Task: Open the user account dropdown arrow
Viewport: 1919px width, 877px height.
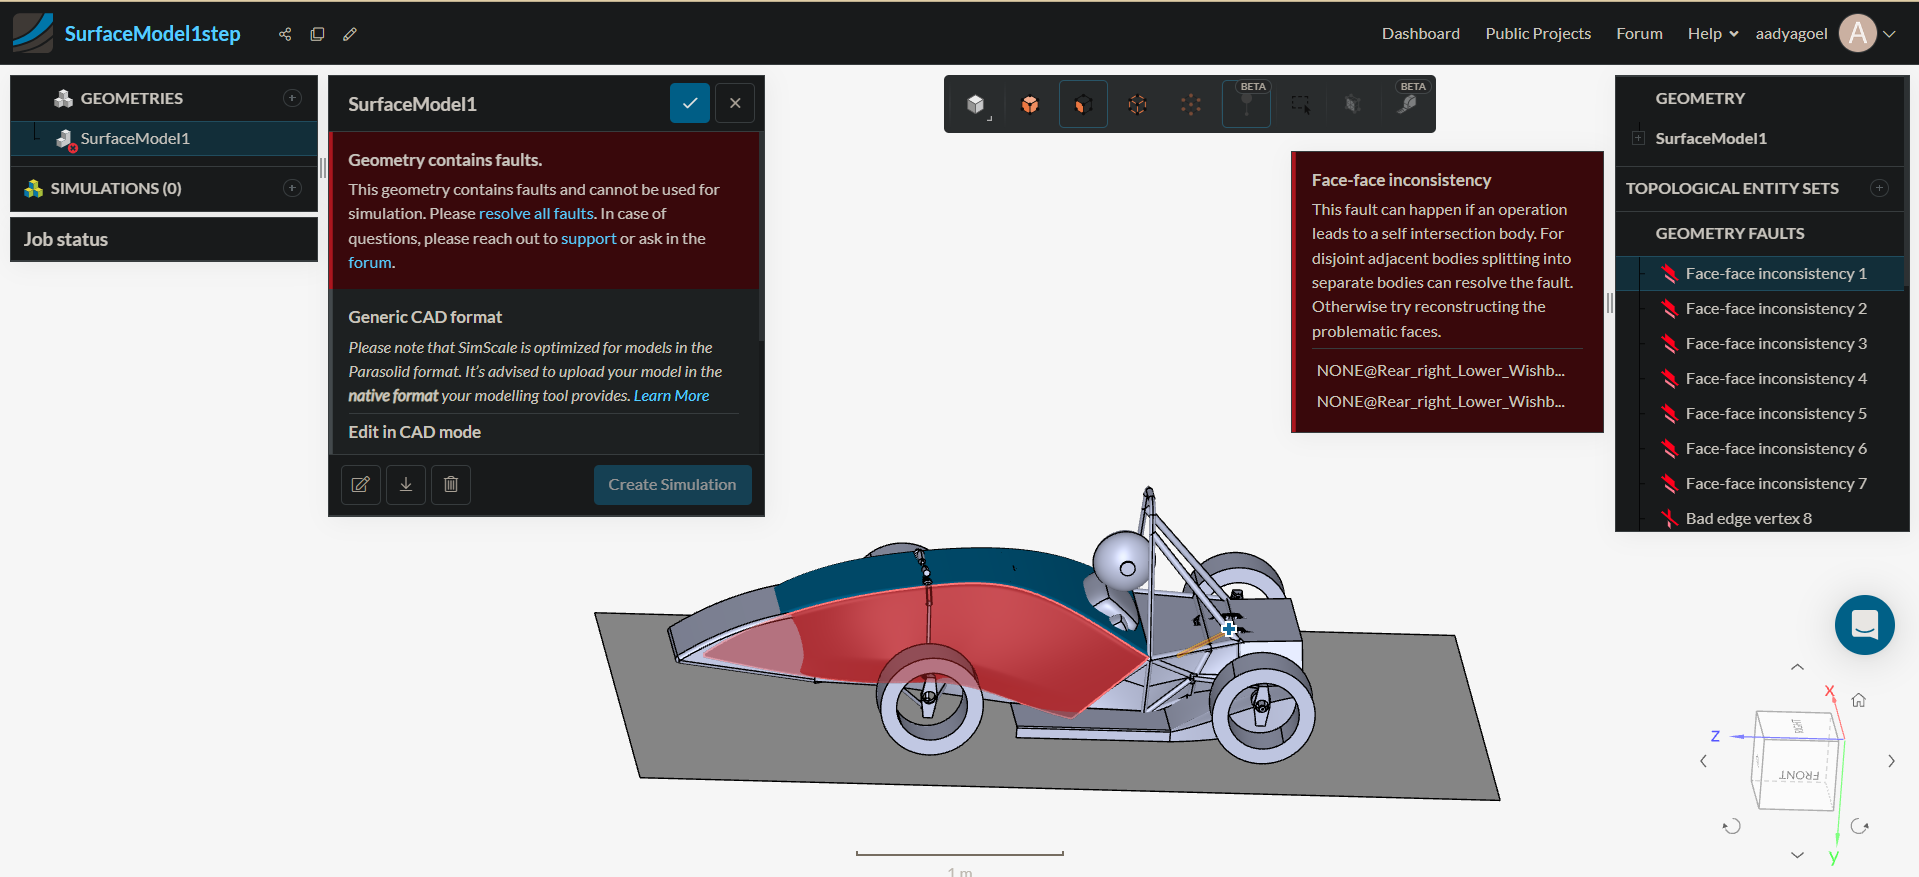Action: [x=1890, y=34]
